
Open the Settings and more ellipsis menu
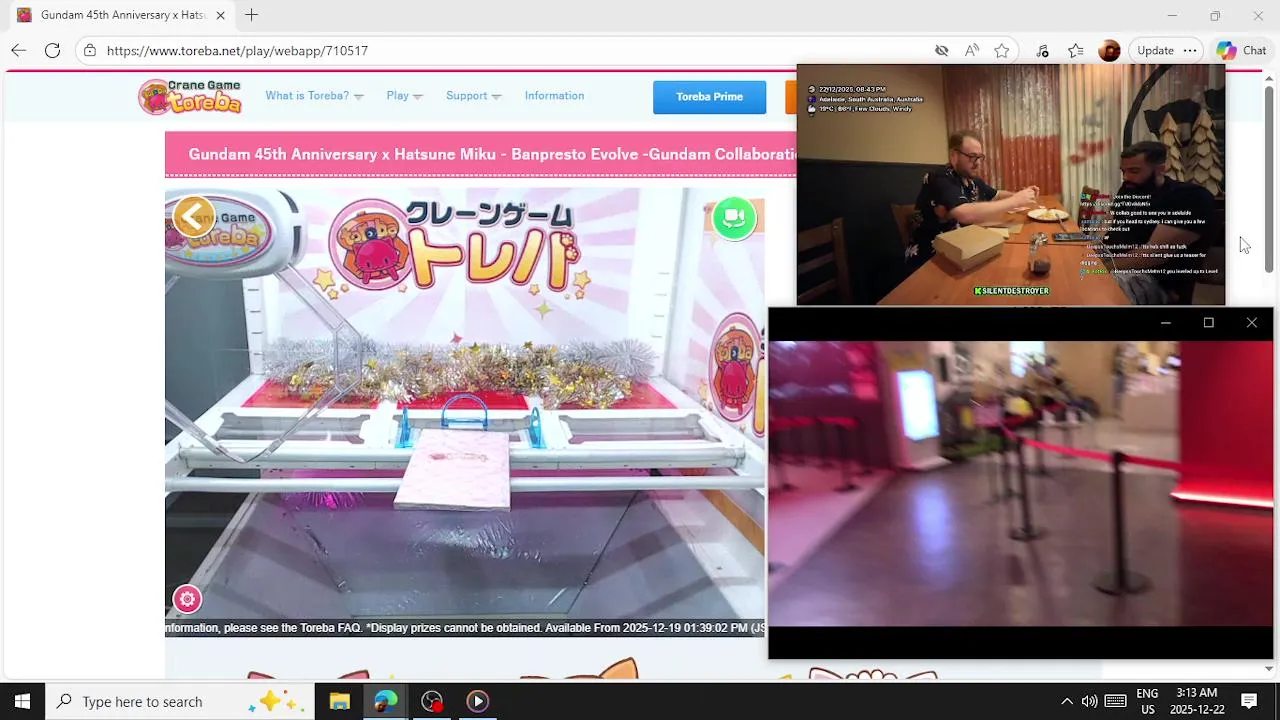1189,50
